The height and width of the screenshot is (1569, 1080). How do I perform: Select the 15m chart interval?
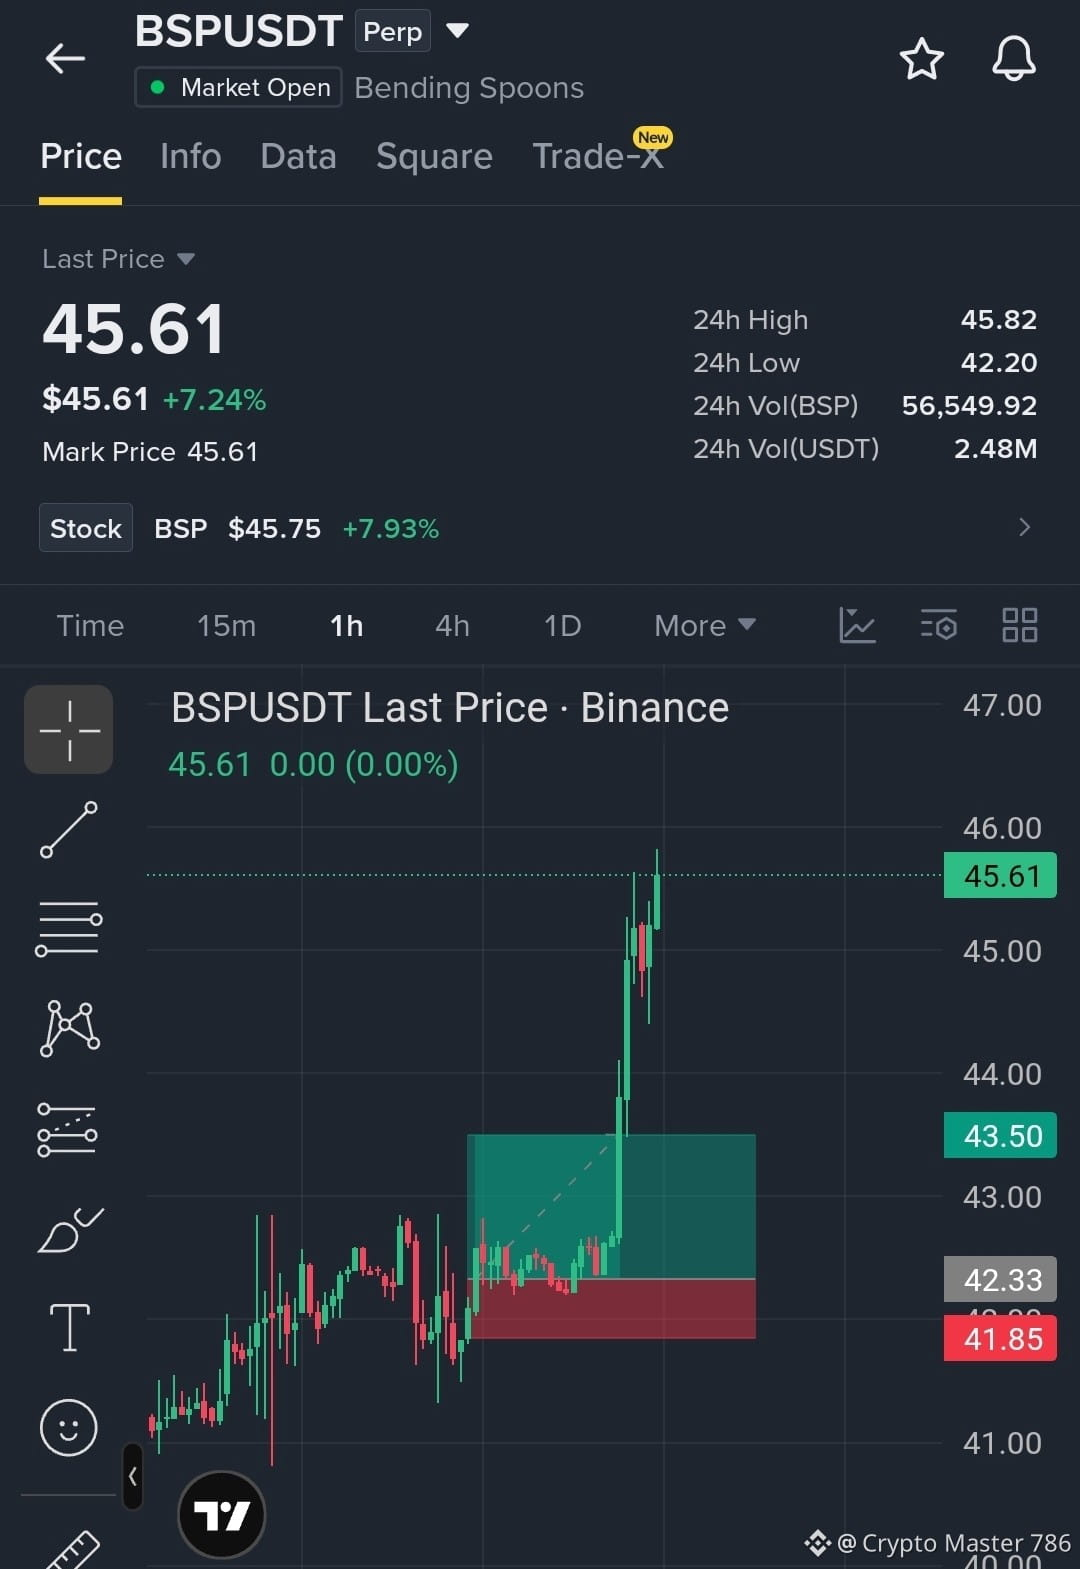226,626
